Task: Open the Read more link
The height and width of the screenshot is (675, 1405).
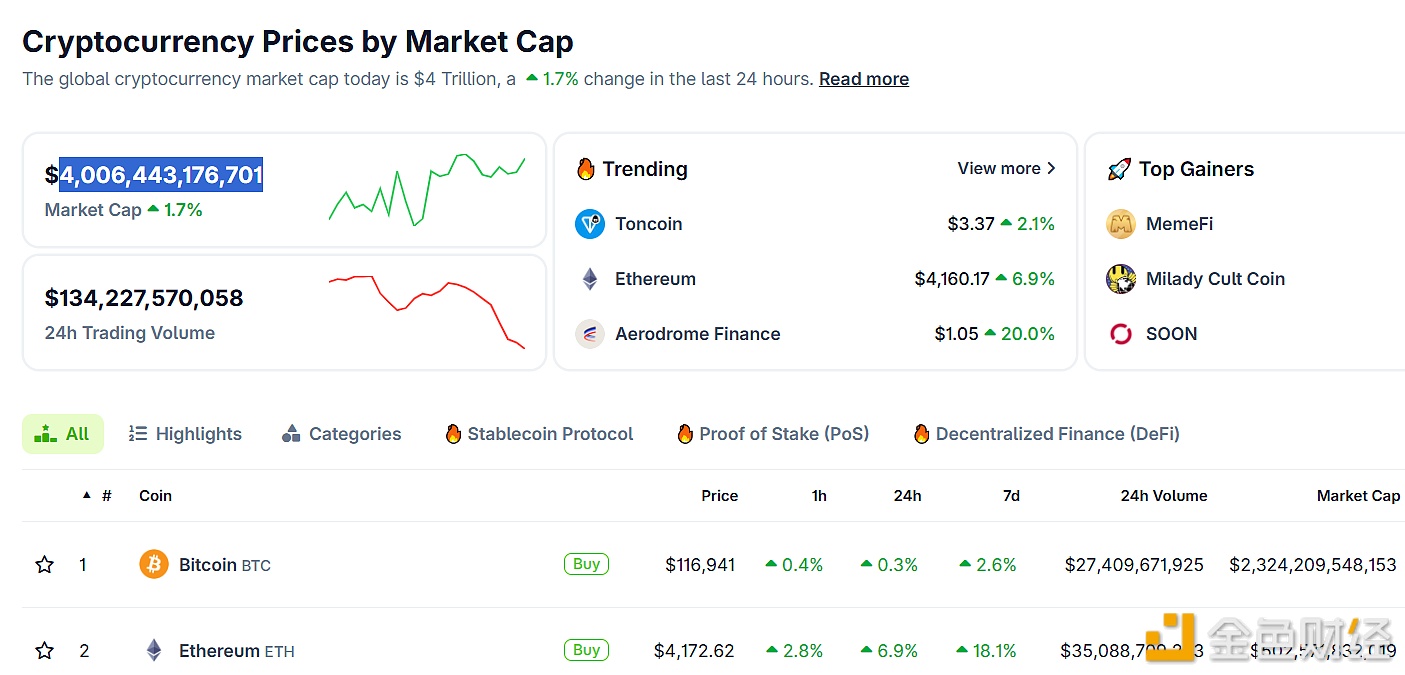Action: tap(864, 79)
